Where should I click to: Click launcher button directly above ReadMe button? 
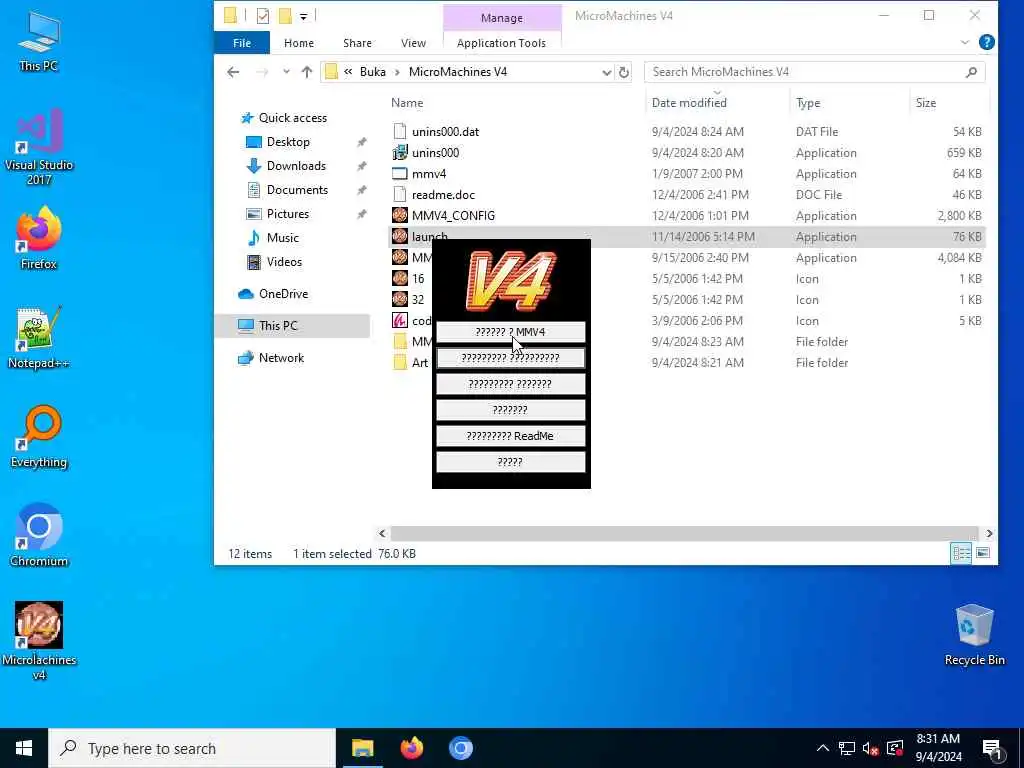[510, 410]
